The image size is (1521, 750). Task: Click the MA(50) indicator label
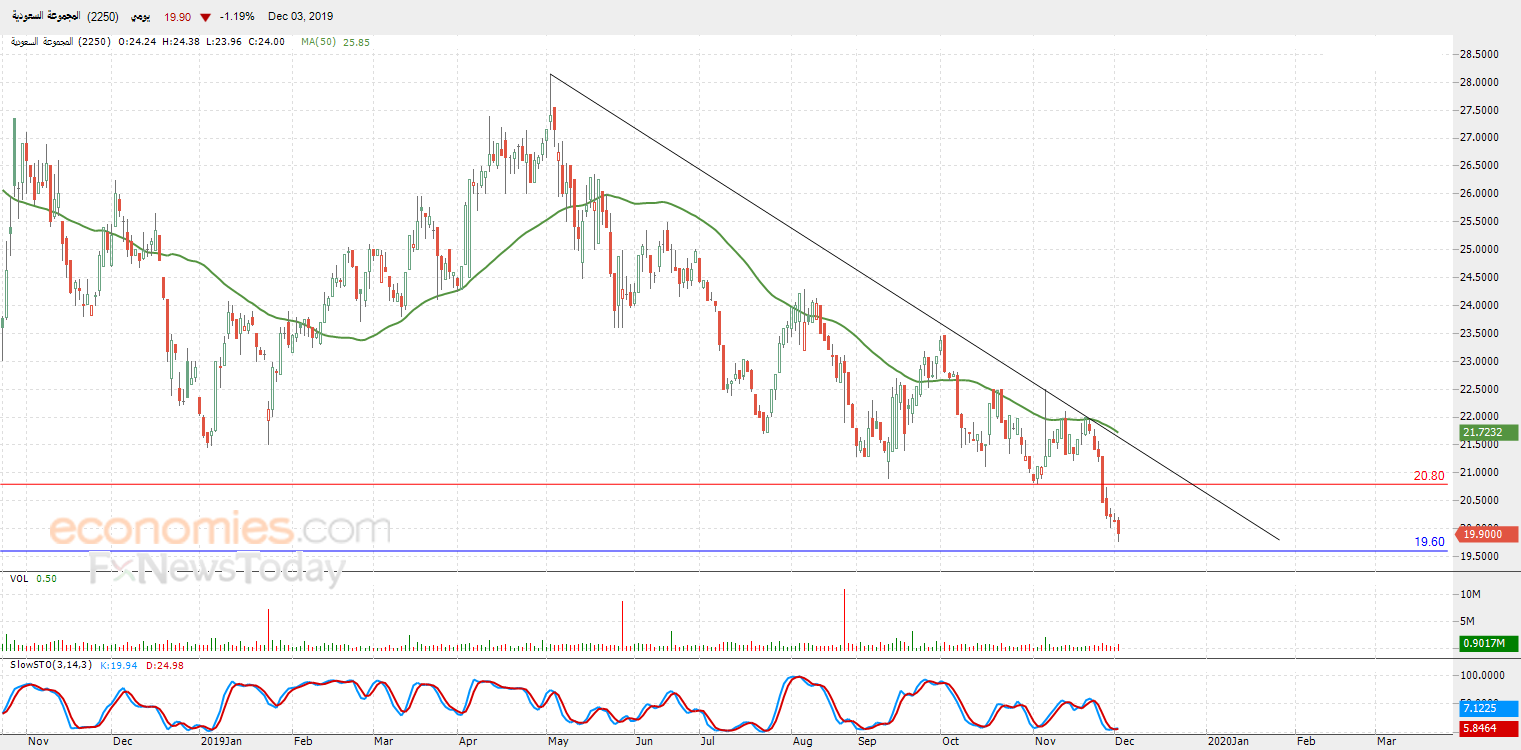(x=319, y=42)
